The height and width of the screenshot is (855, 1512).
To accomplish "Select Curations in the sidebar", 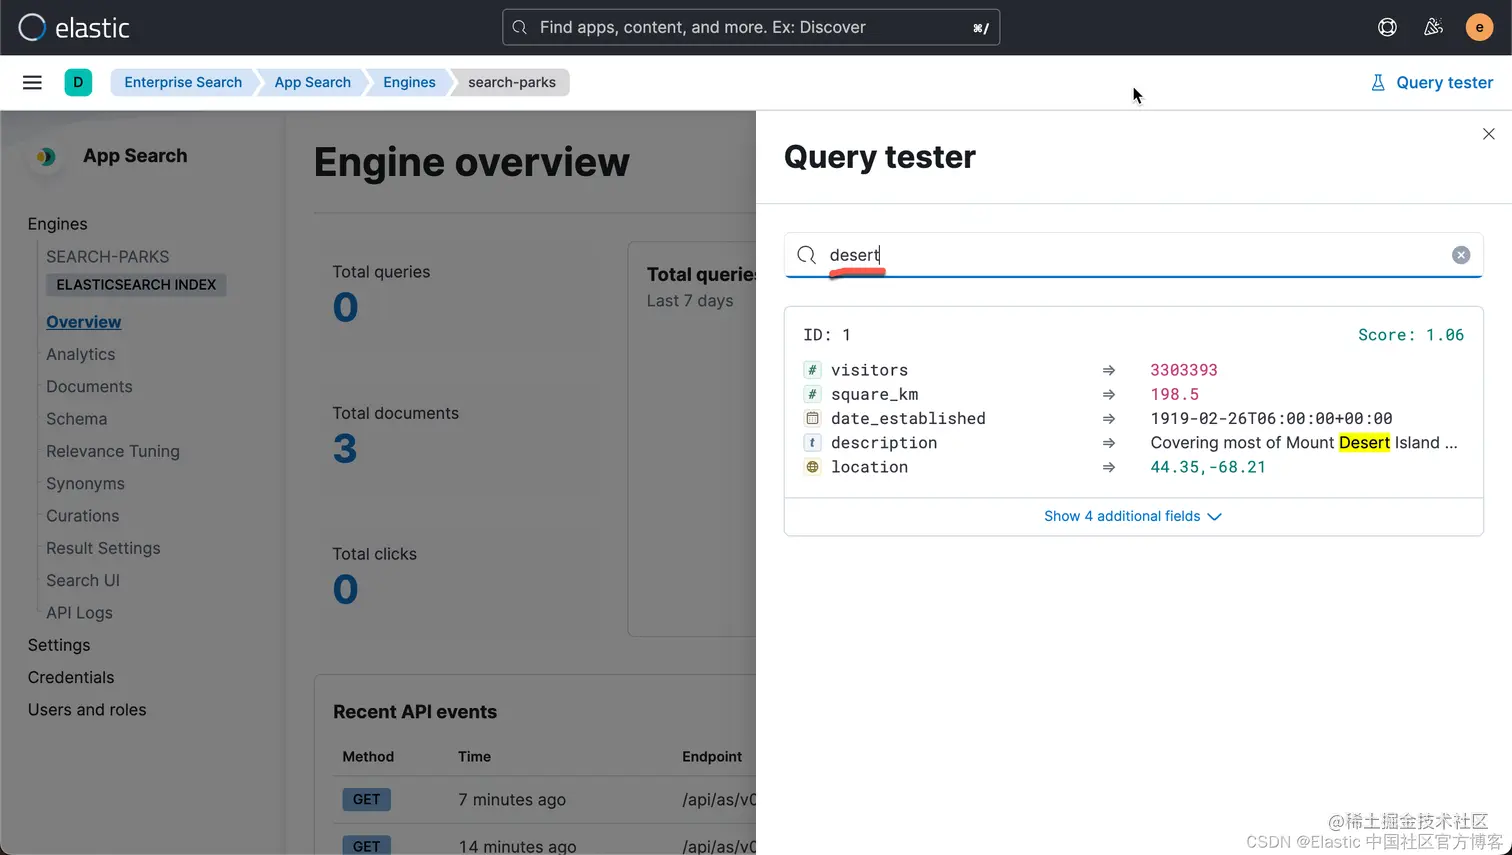I will (82, 516).
